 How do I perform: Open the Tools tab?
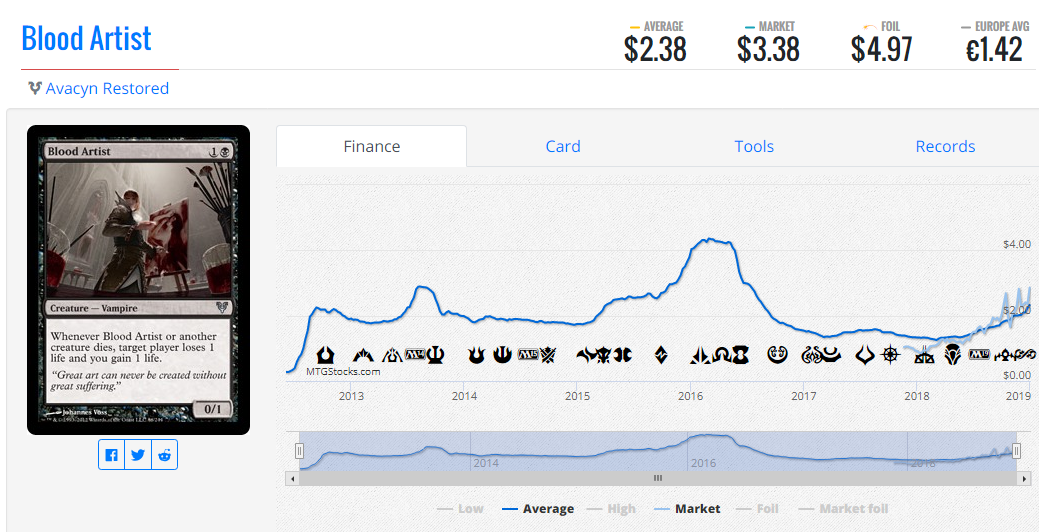[x=754, y=146]
